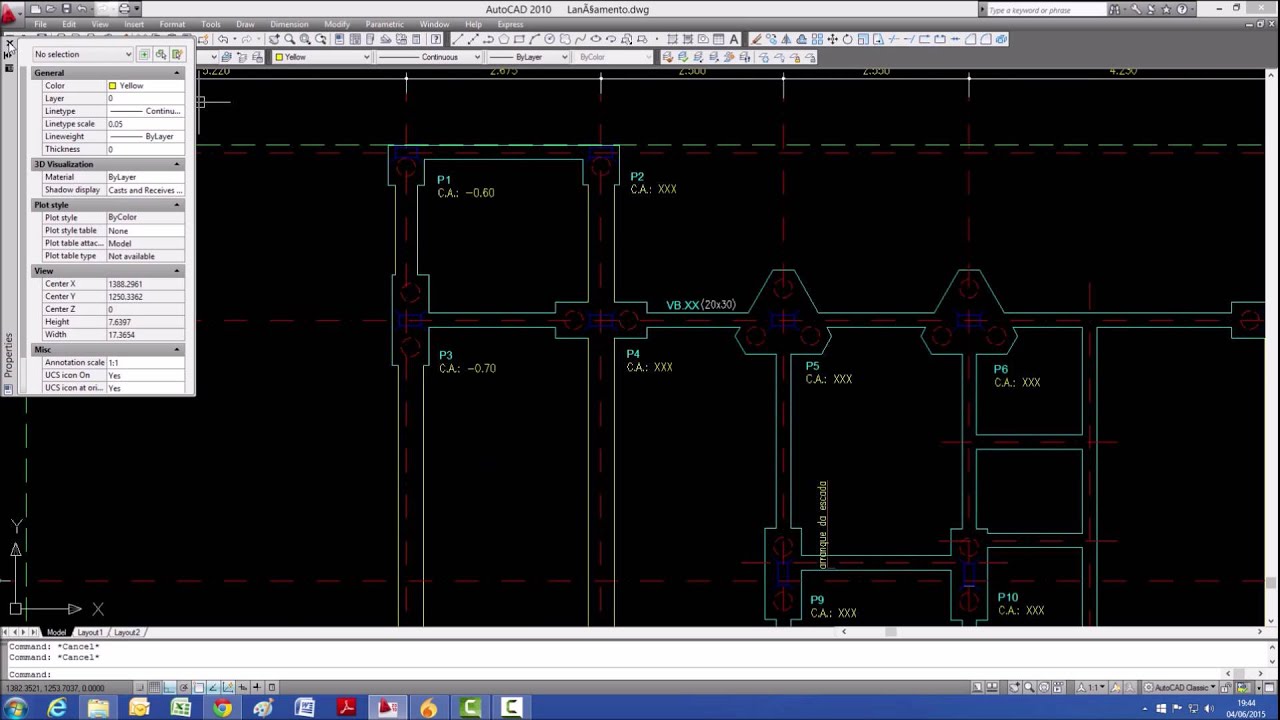The image size is (1280, 720).
Task: Toggle Polar tracking in status bar
Action: coord(183,688)
